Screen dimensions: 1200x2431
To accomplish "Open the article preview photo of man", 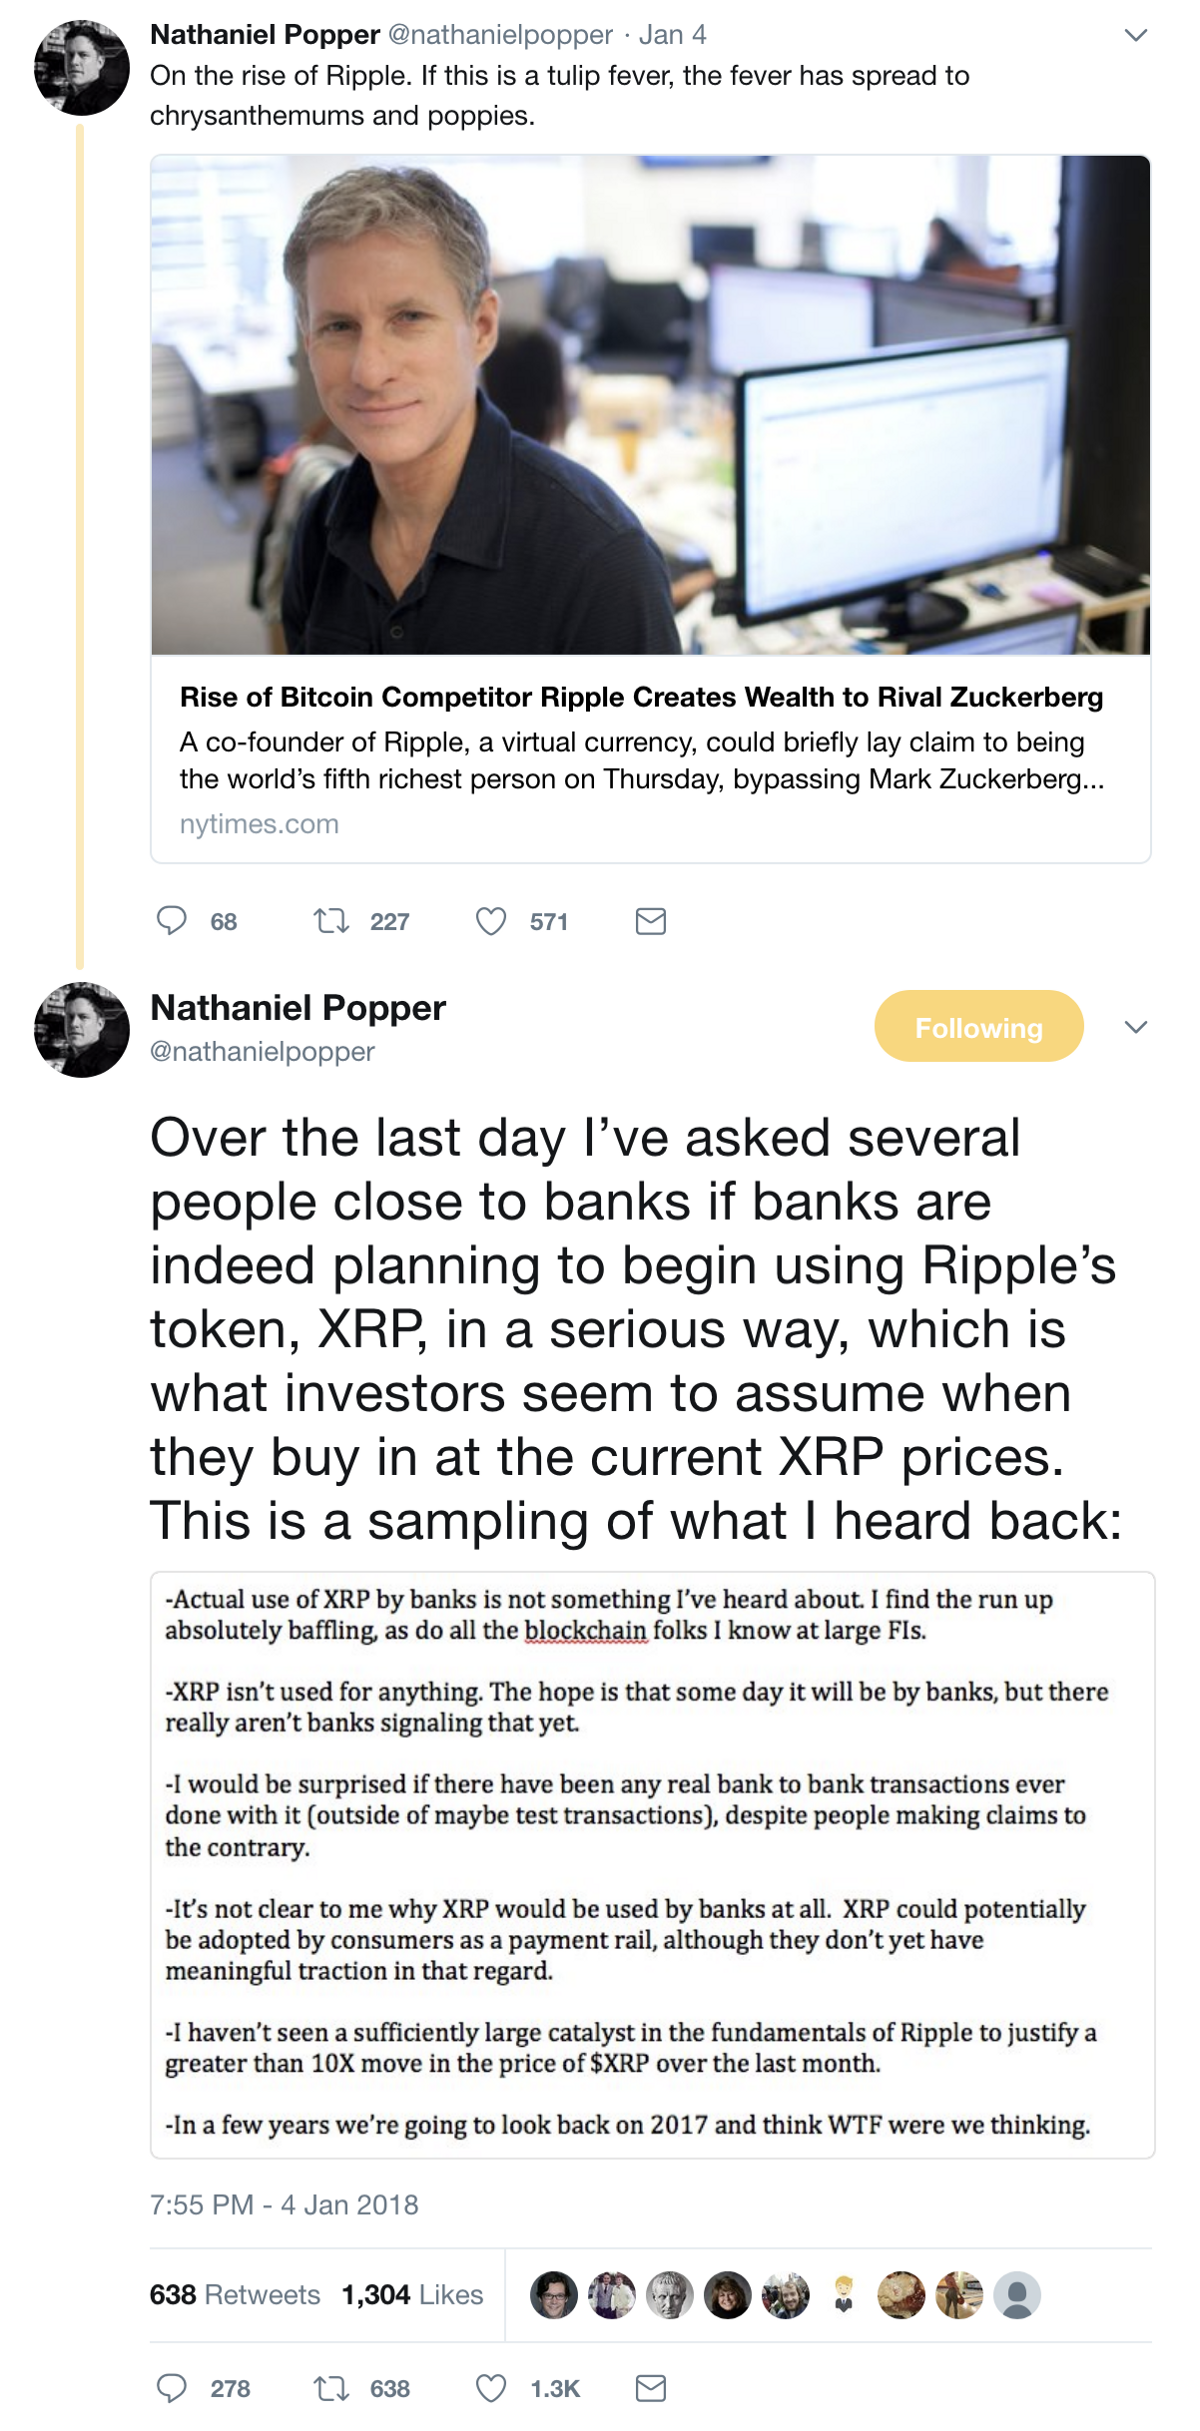I will (650, 405).
